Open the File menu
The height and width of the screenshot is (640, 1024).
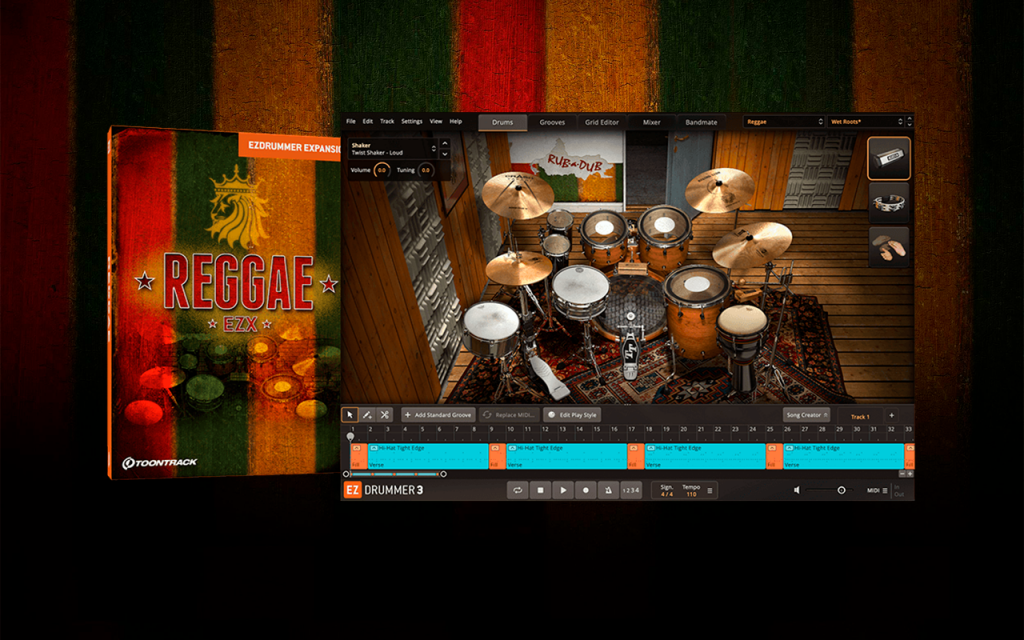click(x=351, y=121)
